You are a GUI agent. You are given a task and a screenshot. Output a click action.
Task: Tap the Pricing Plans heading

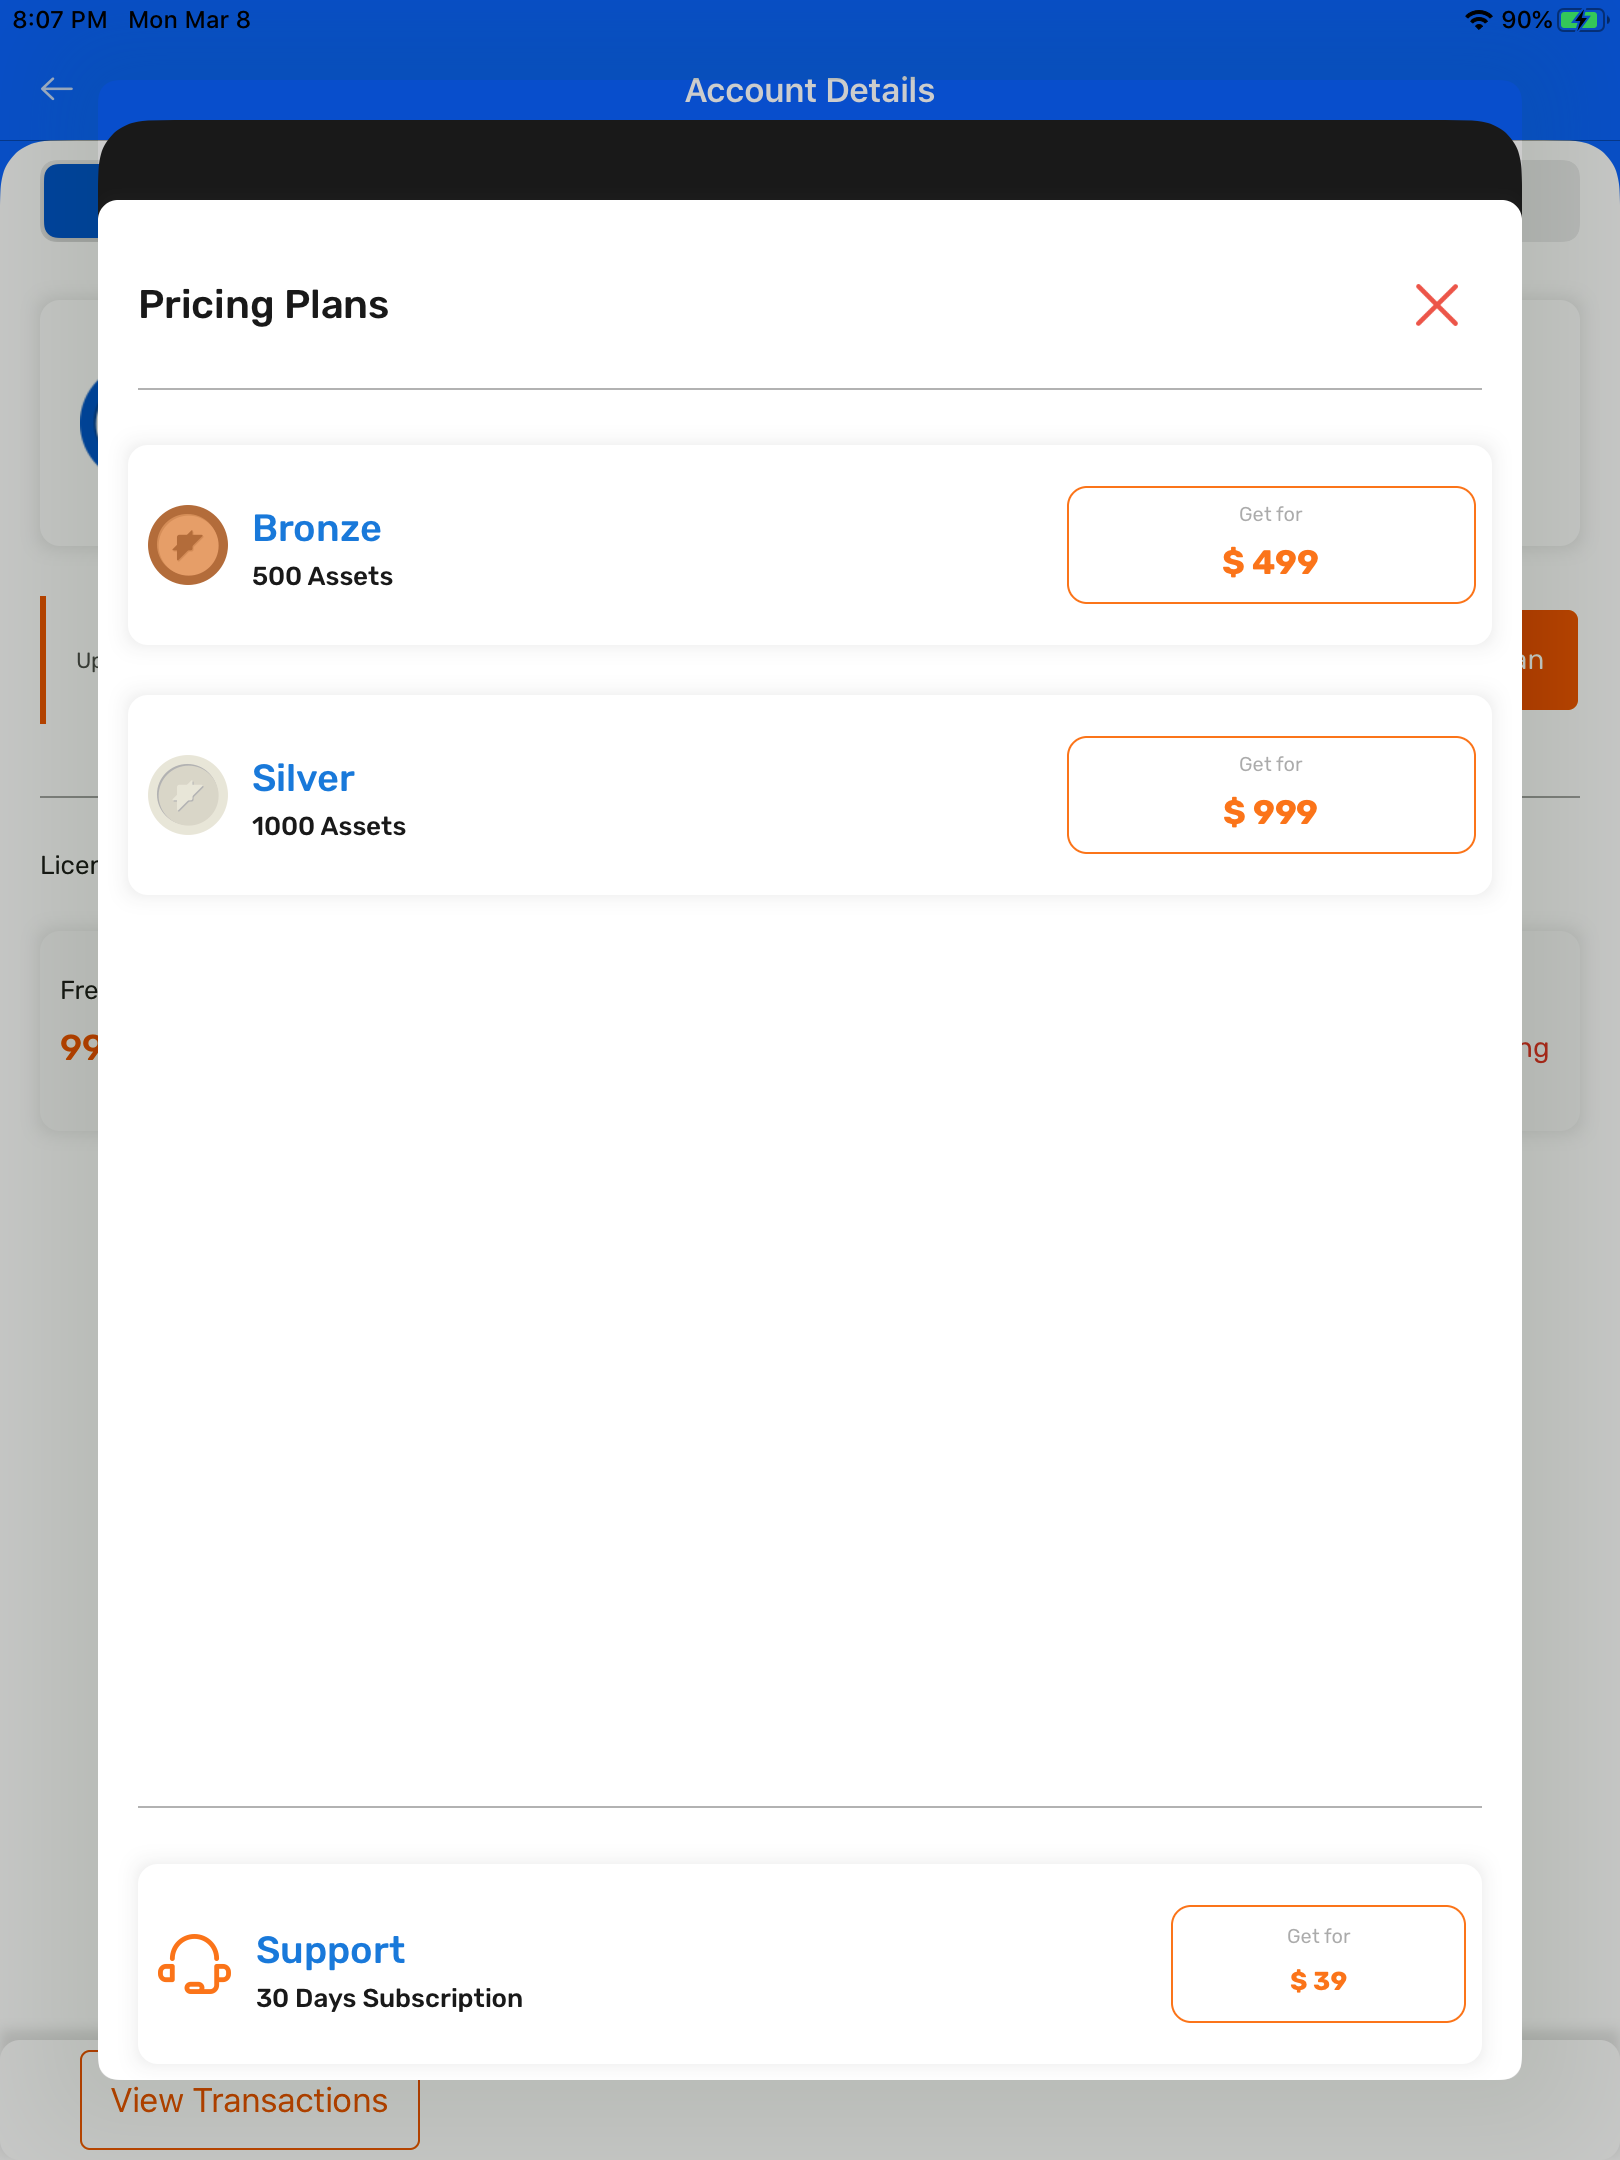(263, 305)
